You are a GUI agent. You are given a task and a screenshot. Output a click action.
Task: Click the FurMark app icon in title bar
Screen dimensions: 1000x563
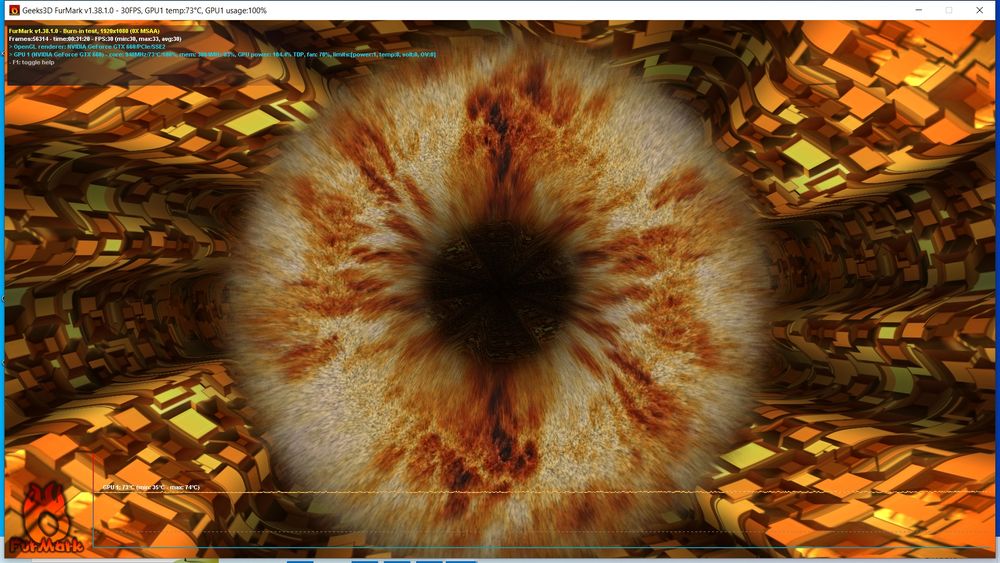pyautogui.click(x=14, y=10)
